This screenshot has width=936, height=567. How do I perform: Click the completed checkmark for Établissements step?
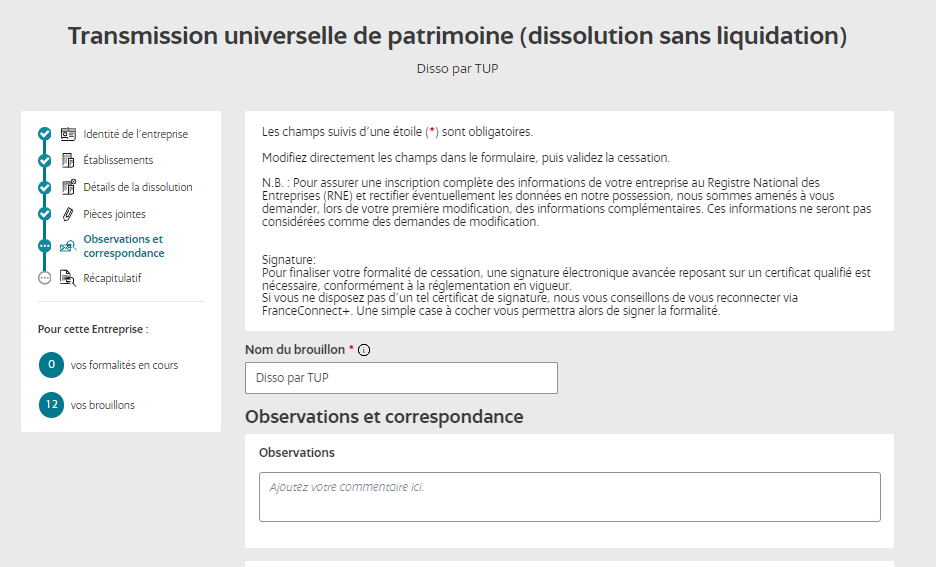tap(44, 160)
